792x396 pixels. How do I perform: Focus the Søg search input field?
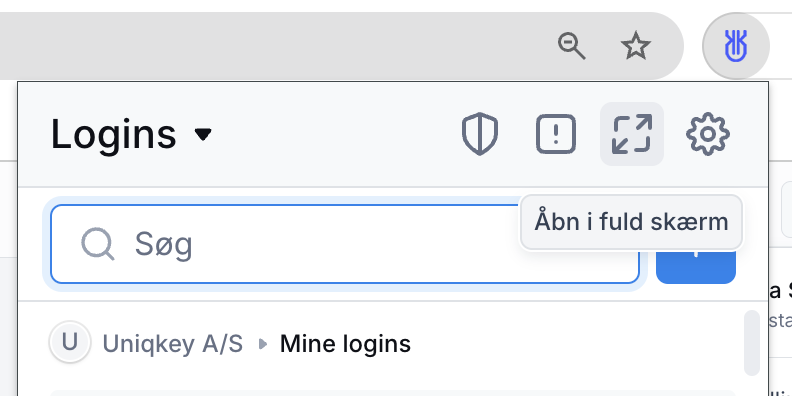(345, 244)
